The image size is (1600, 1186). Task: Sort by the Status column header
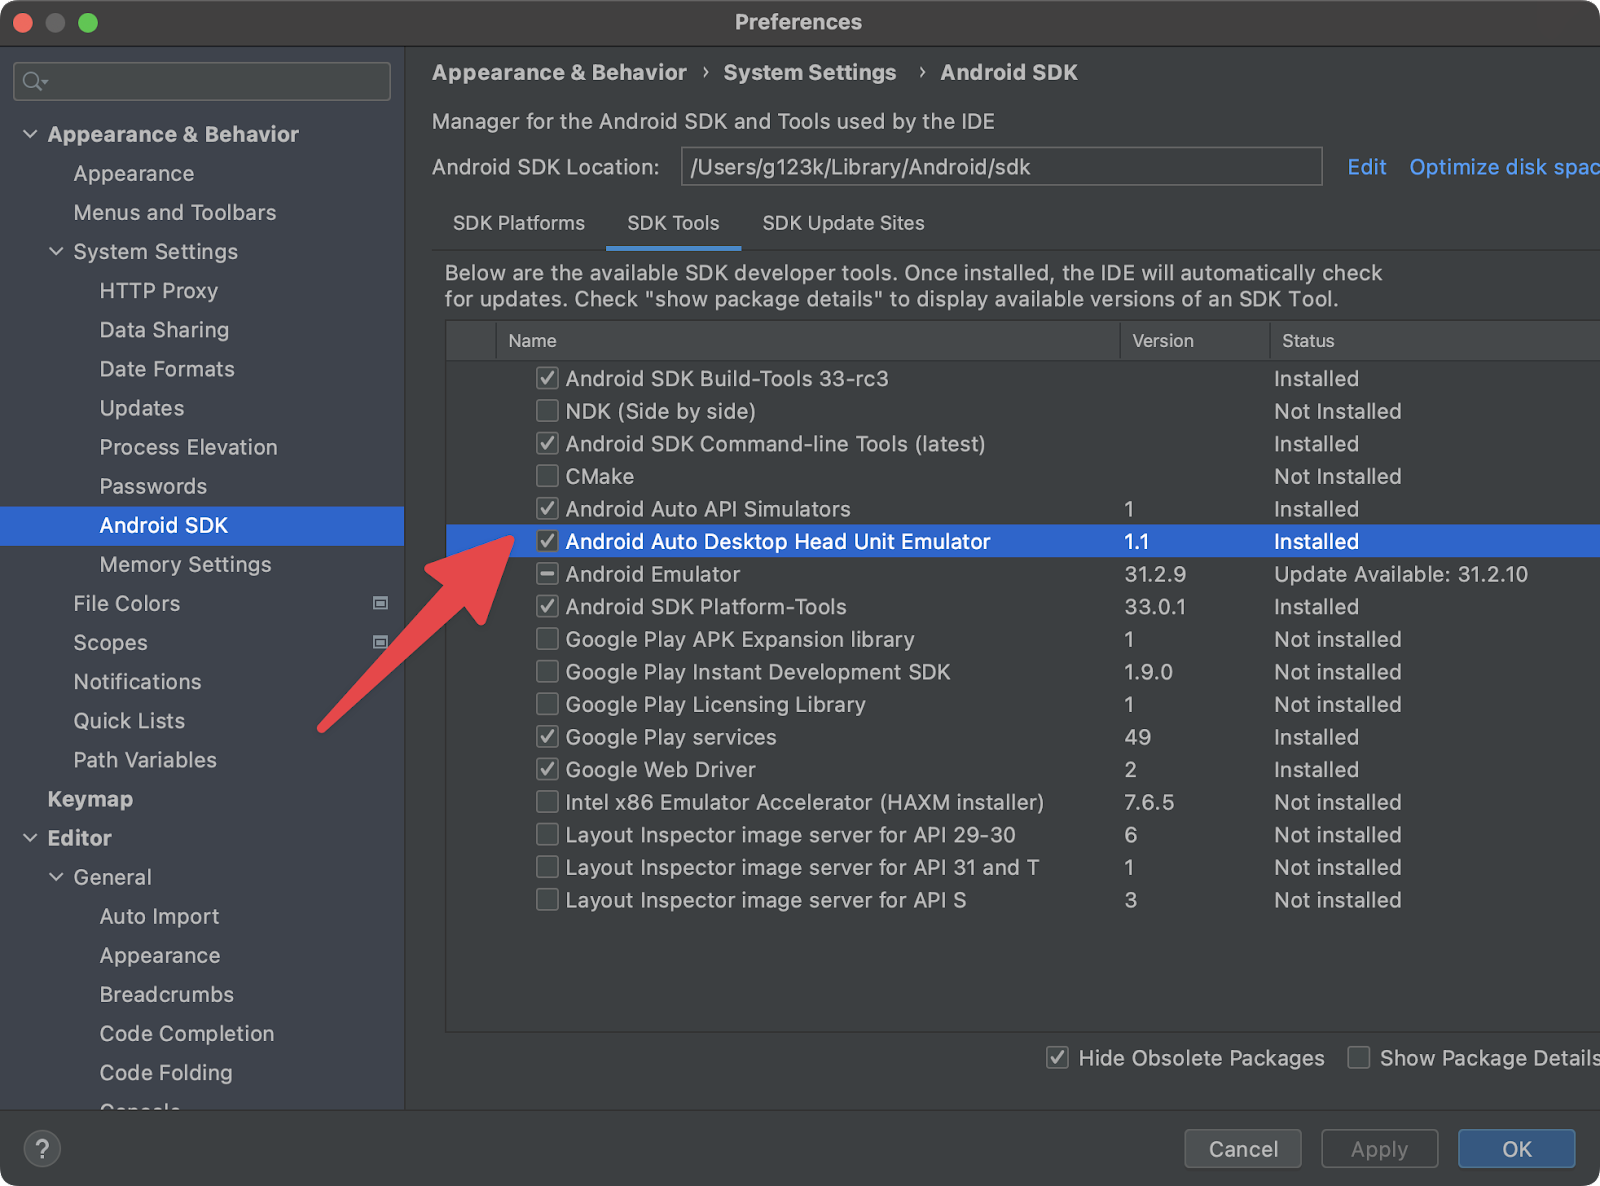coord(1435,341)
